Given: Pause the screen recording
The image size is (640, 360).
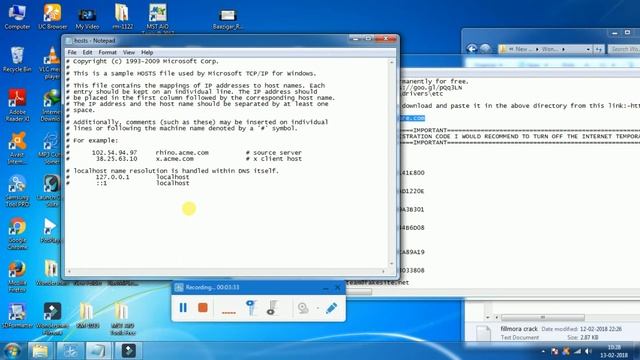Looking at the screenshot, I should [183, 307].
